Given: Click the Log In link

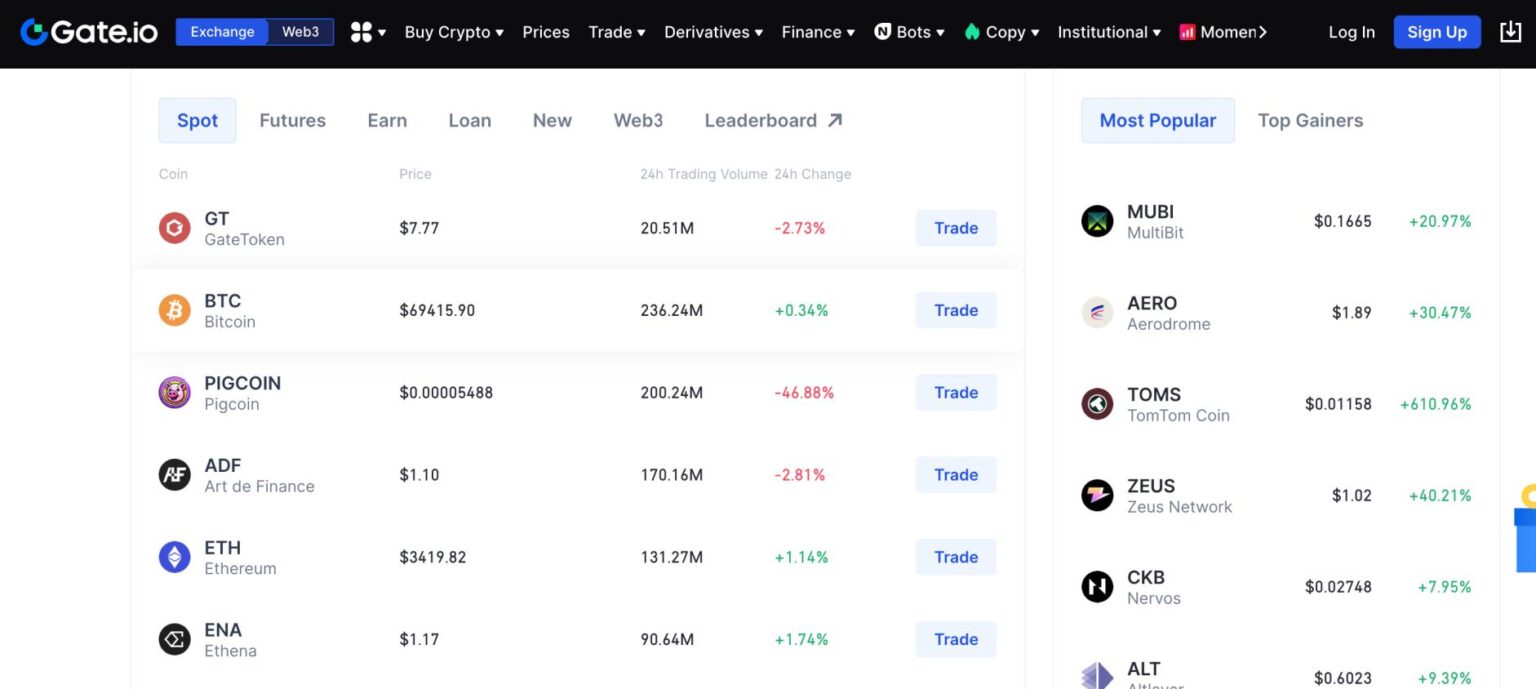Looking at the screenshot, I should [x=1351, y=31].
